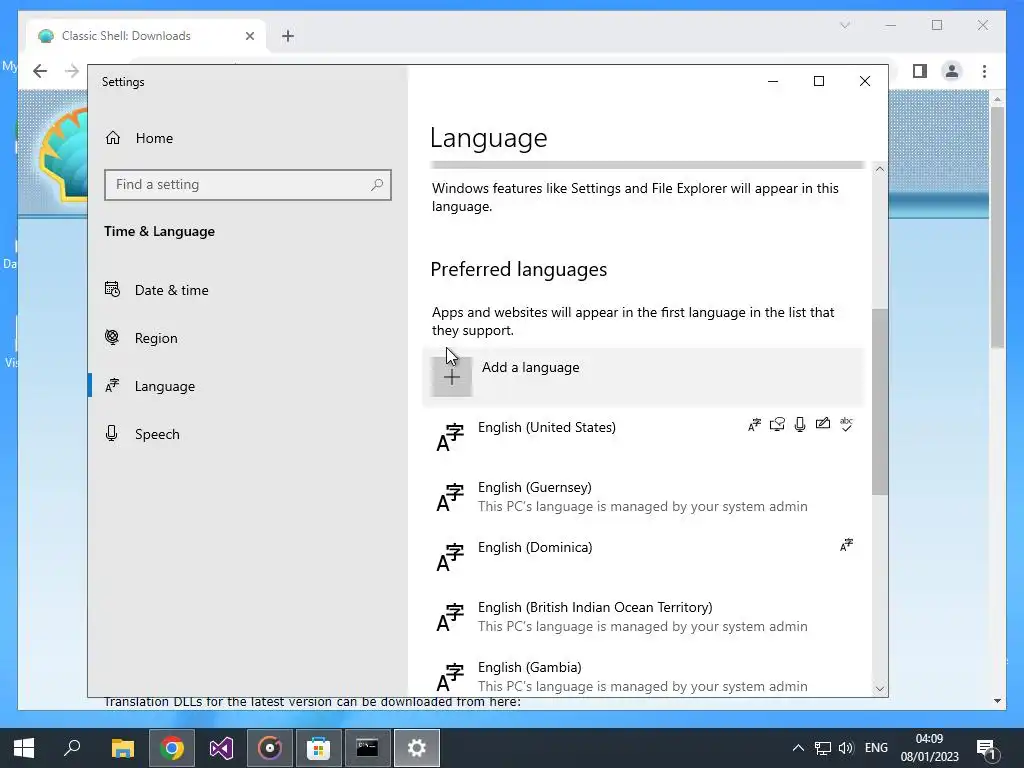Open clock showing 04:09
The height and width of the screenshot is (768, 1024).
tap(929, 748)
